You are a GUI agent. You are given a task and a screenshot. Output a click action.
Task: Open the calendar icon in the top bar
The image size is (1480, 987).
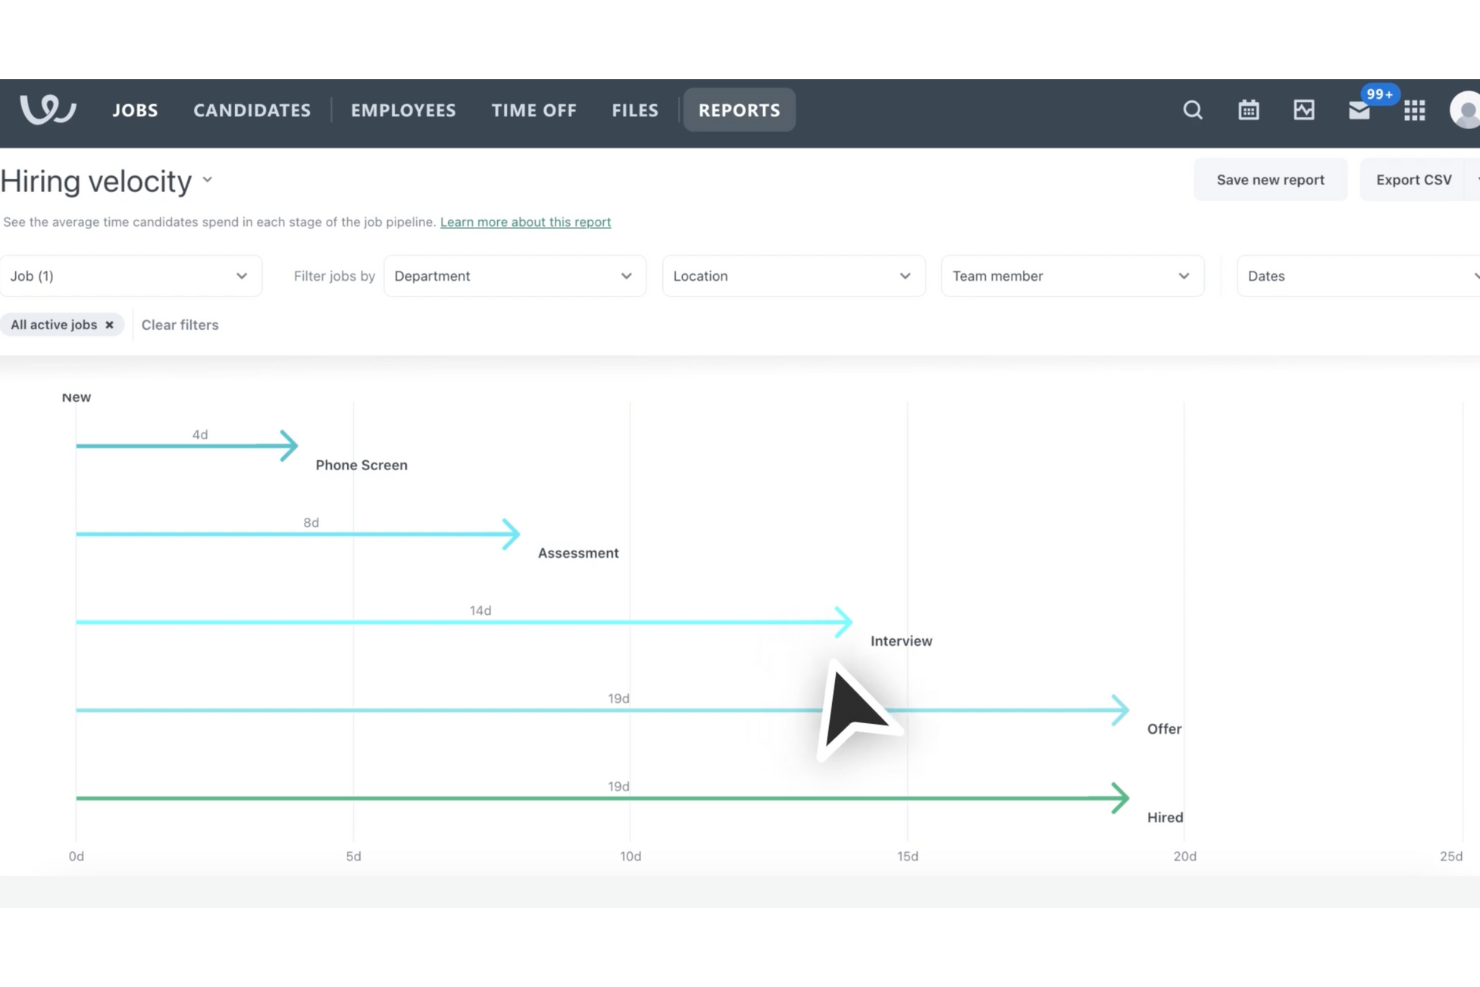coord(1248,110)
